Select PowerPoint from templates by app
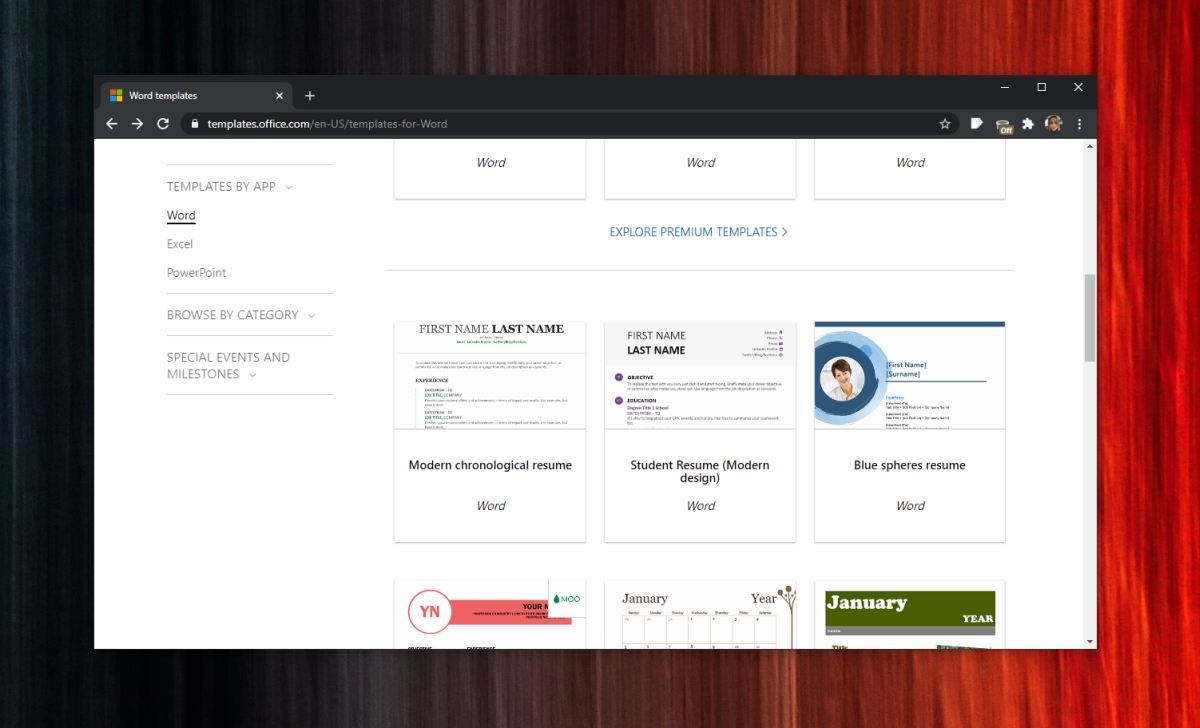Screen dimensions: 1200x728 point(196,272)
